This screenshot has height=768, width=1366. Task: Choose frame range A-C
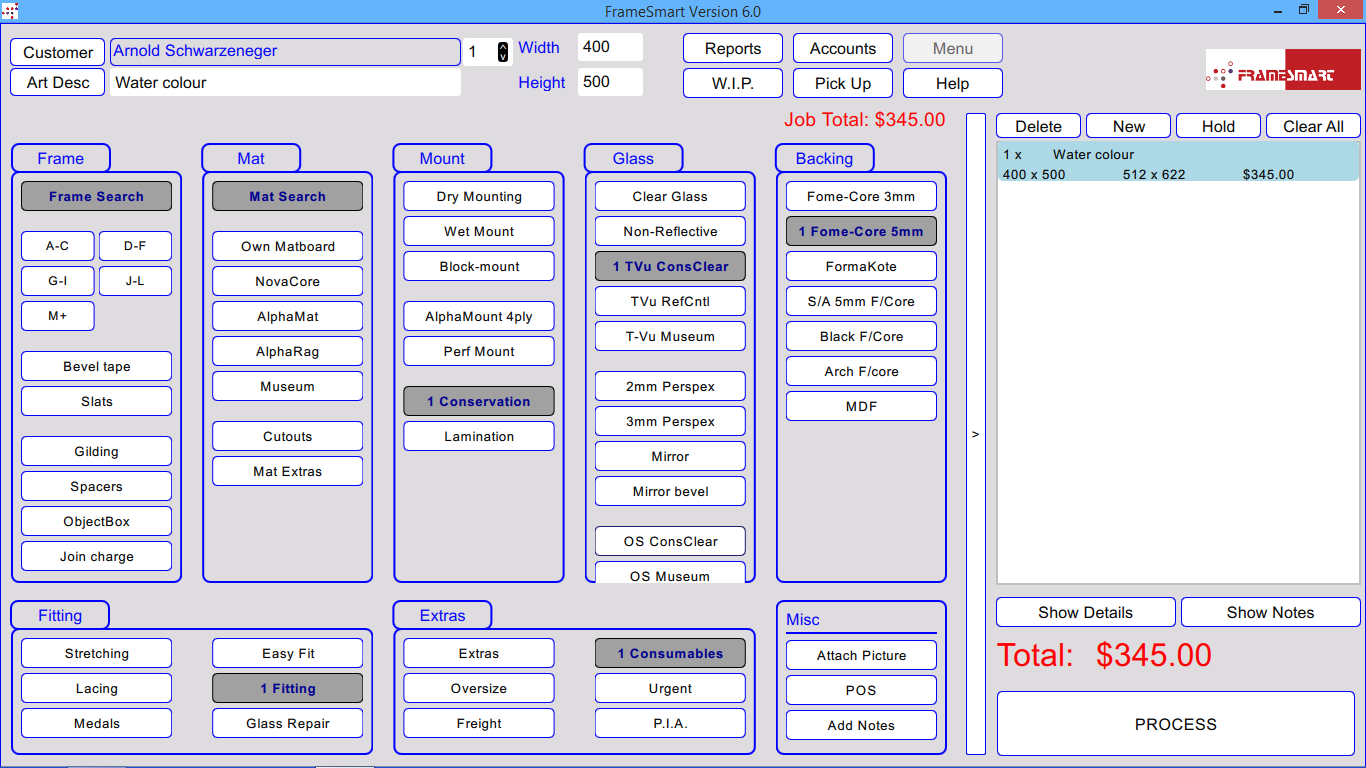pos(57,247)
